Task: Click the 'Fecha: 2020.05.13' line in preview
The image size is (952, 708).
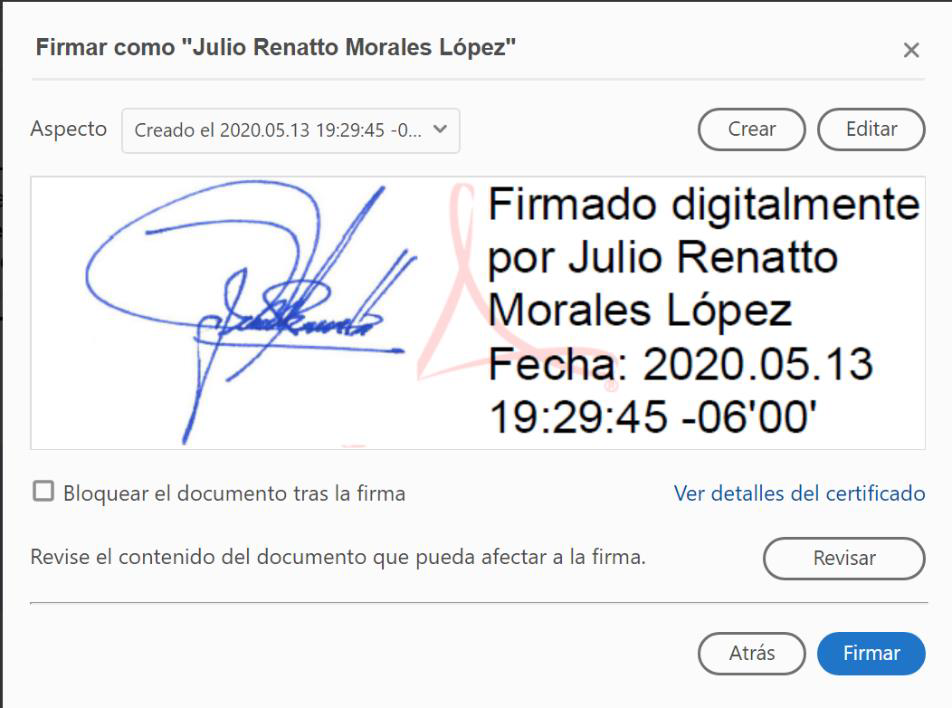Action: (680, 364)
